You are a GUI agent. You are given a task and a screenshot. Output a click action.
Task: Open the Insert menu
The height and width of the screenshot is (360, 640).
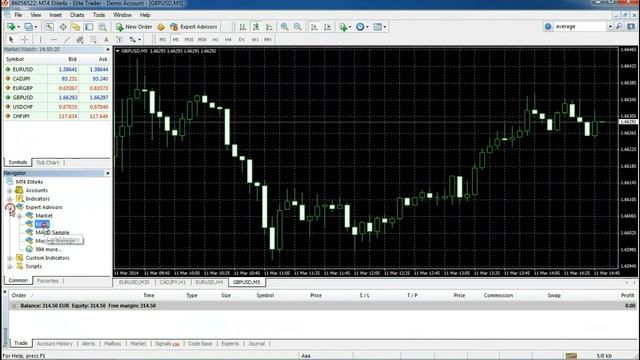click(x=56, y=15)
